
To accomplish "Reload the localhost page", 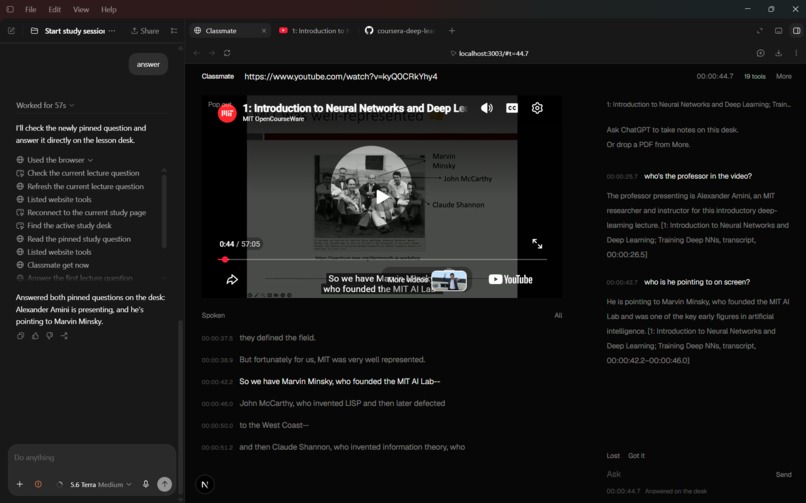I will coord(227,53).
